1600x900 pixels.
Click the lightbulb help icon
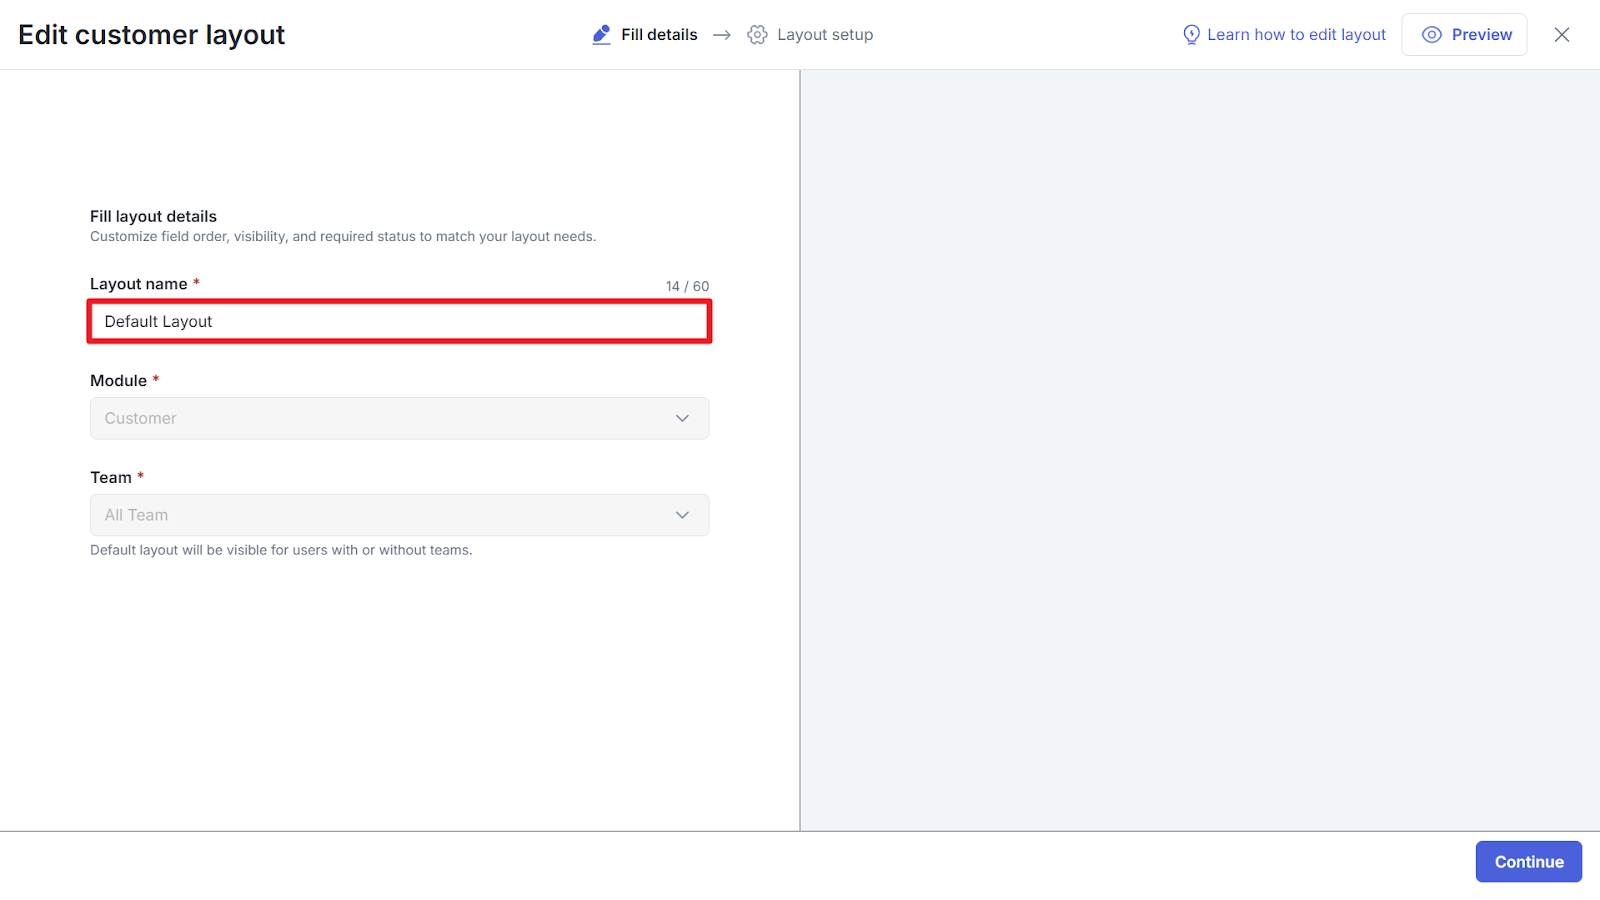(x=1191, y=35)
